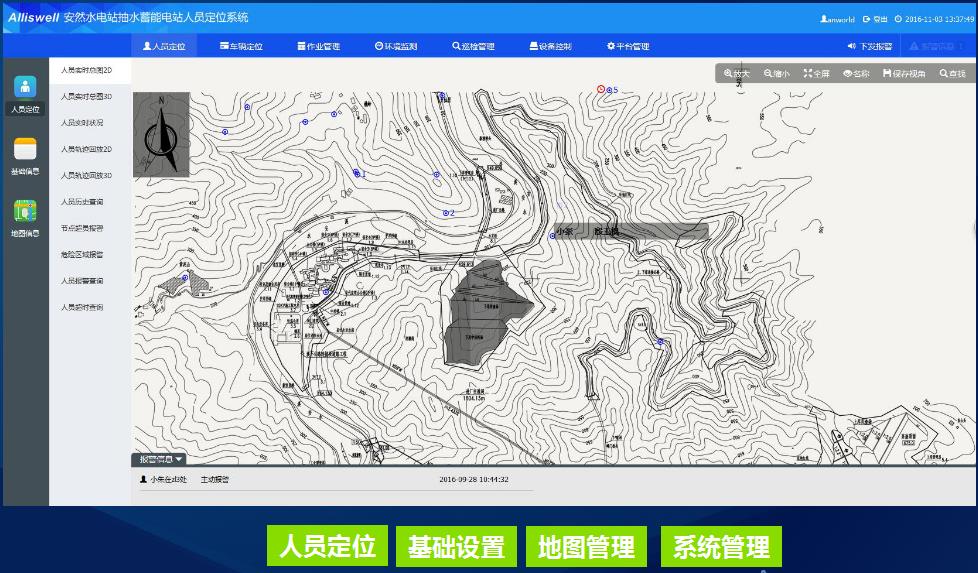Open the 查找 search tool
This screenshot has width=978, height=573.
click(952, 74)
